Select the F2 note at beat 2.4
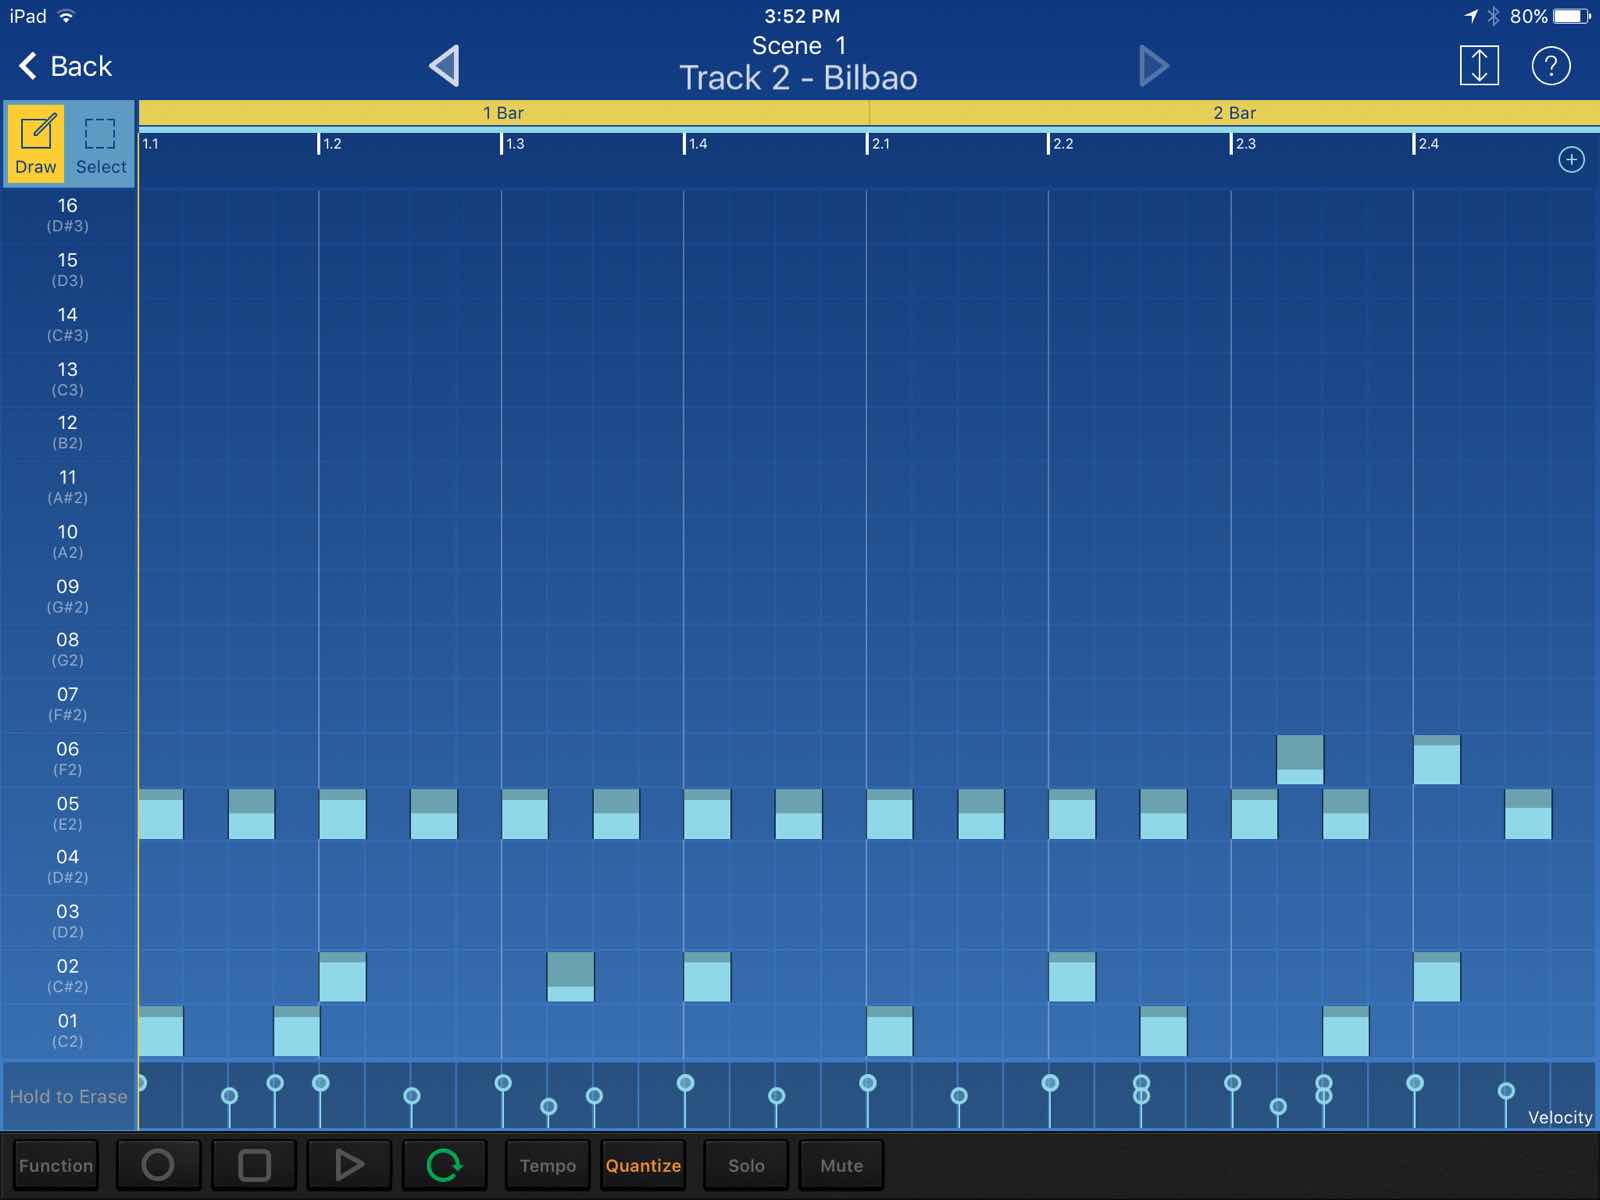The image size is (1600, 1200). [1437, 760]
